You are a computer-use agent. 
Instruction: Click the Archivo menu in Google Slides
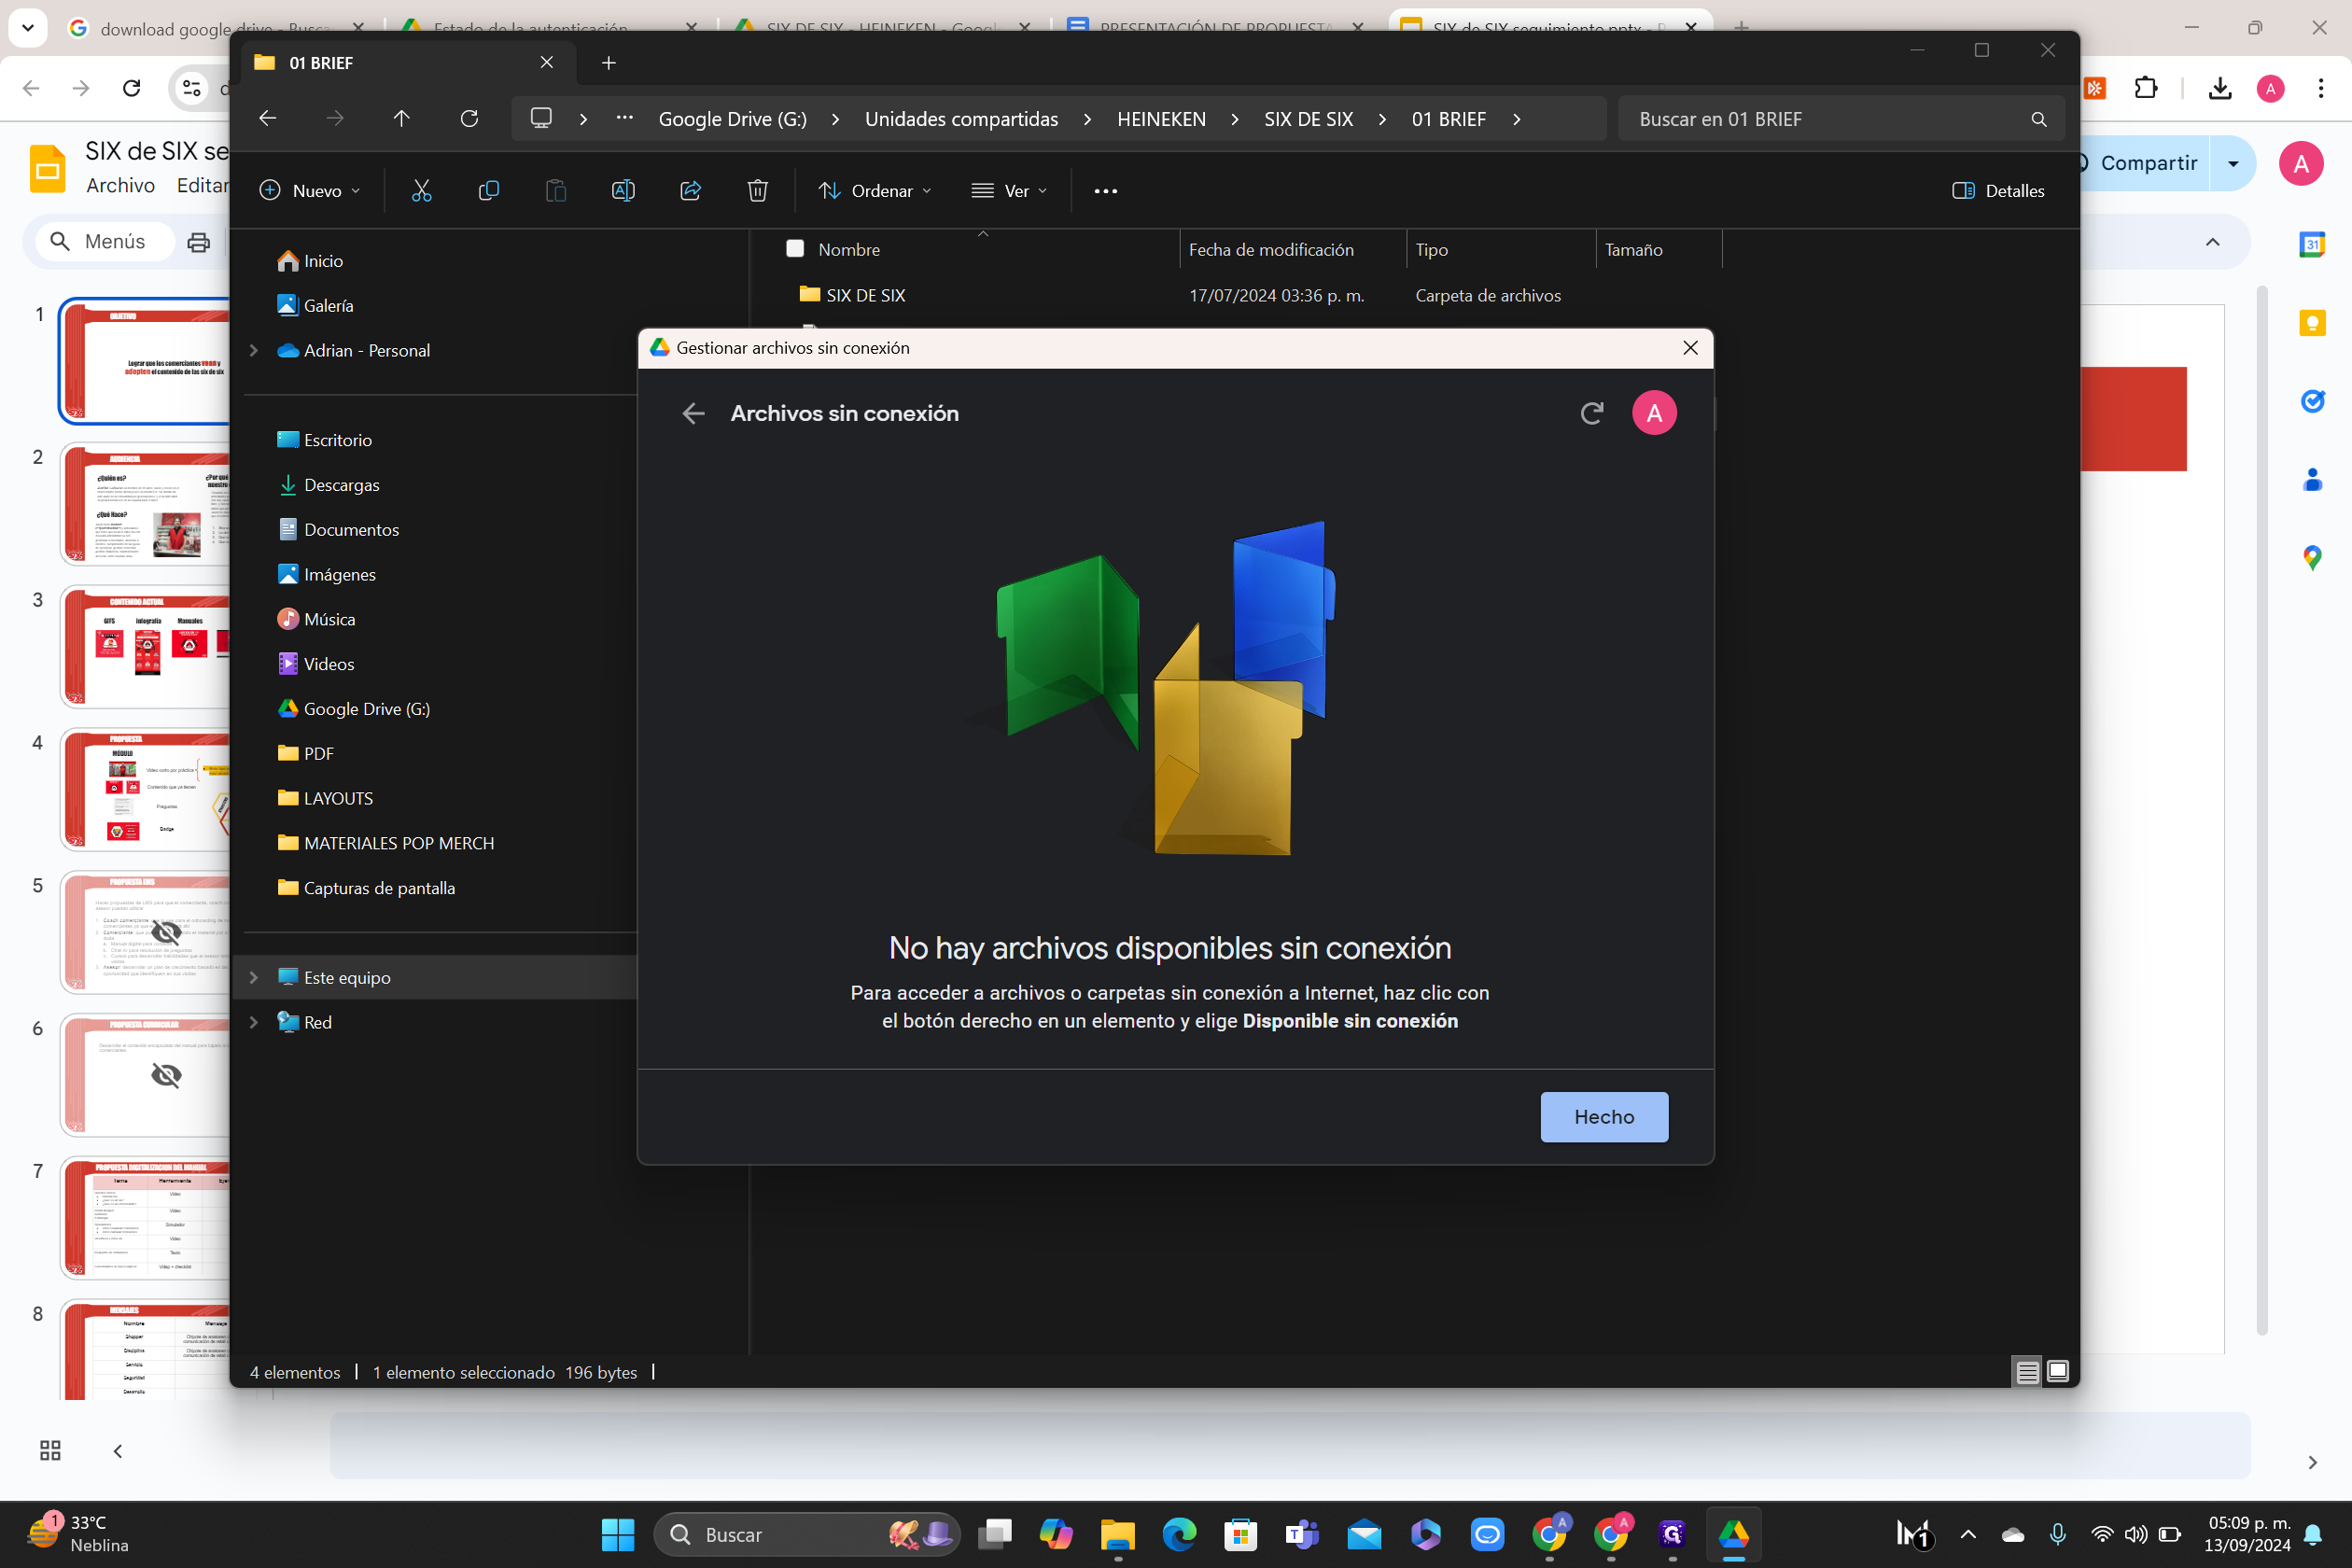tap(120, 186)
